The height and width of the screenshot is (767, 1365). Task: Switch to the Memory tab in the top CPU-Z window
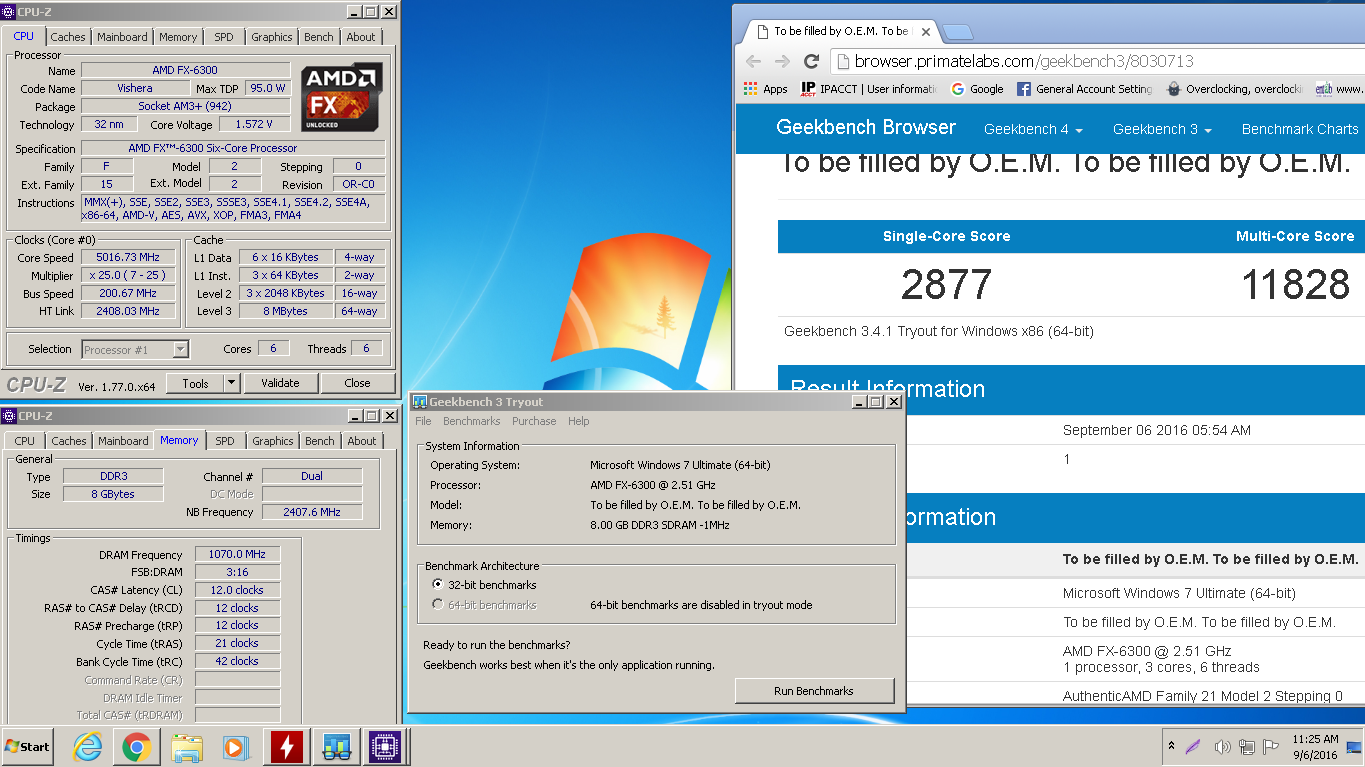click(x=178, y=37)
